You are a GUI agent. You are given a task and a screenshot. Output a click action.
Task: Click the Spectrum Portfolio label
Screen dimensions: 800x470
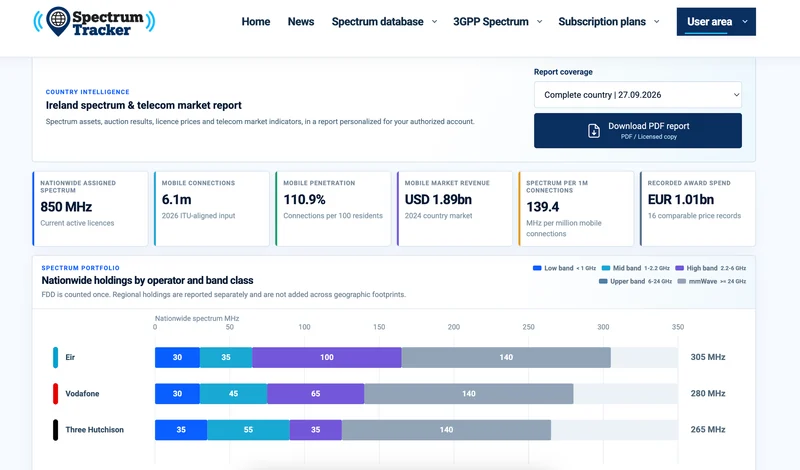[81, 268]
